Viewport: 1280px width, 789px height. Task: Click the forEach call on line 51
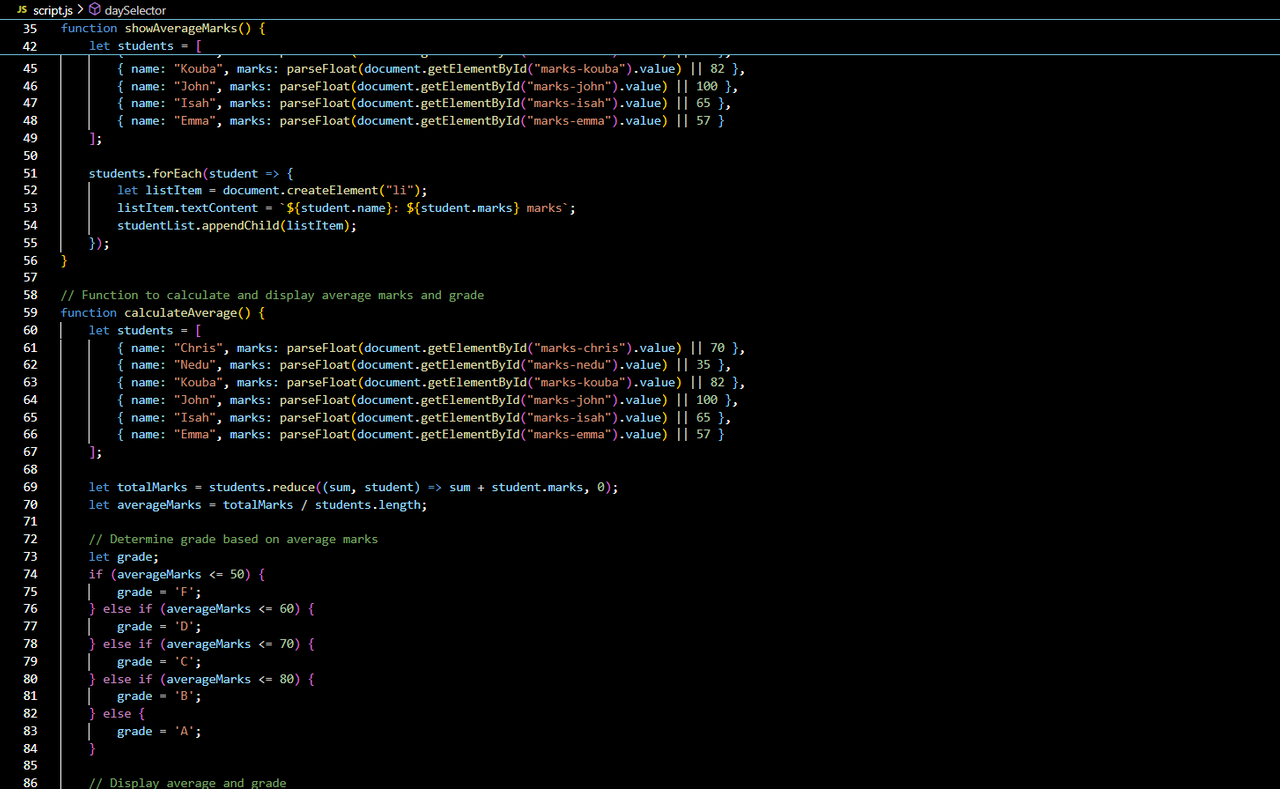(x=177, y=173)
